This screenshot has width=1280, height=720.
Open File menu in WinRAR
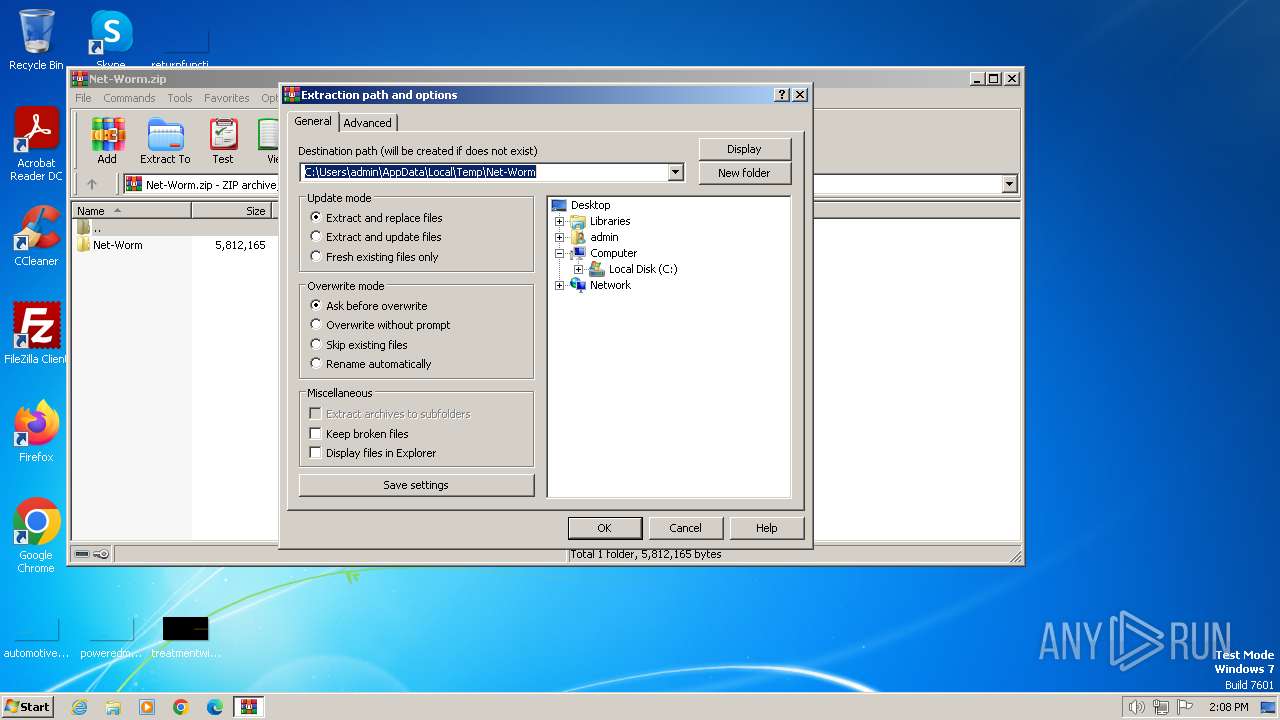coord(83,98)
